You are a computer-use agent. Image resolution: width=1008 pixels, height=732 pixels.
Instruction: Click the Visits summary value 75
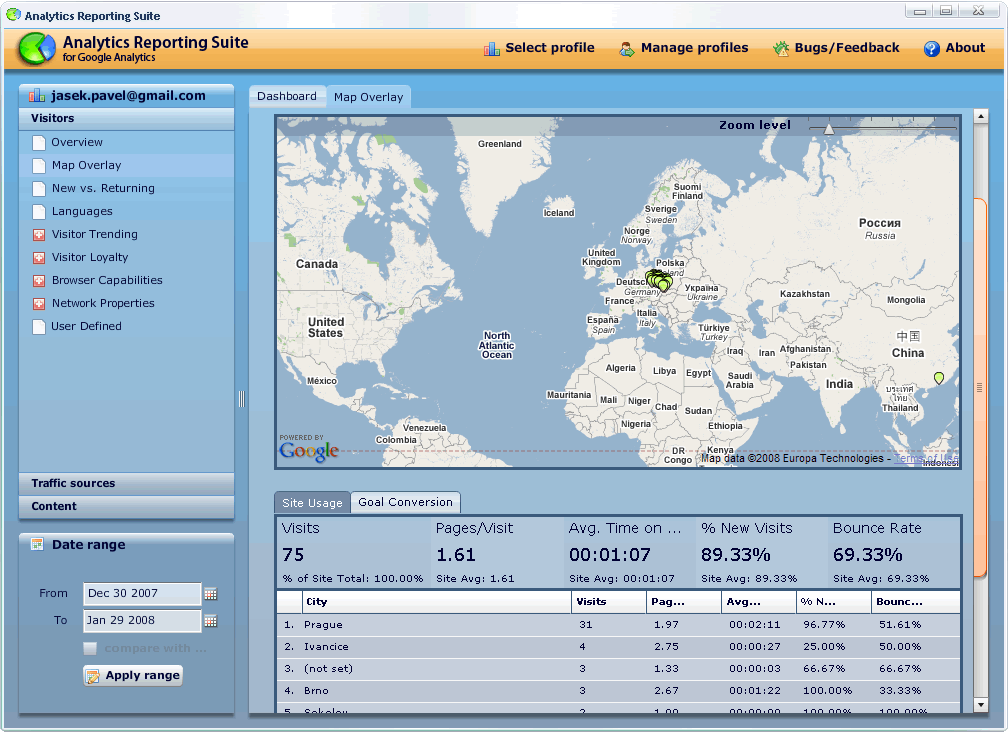(x=293, y=555)
